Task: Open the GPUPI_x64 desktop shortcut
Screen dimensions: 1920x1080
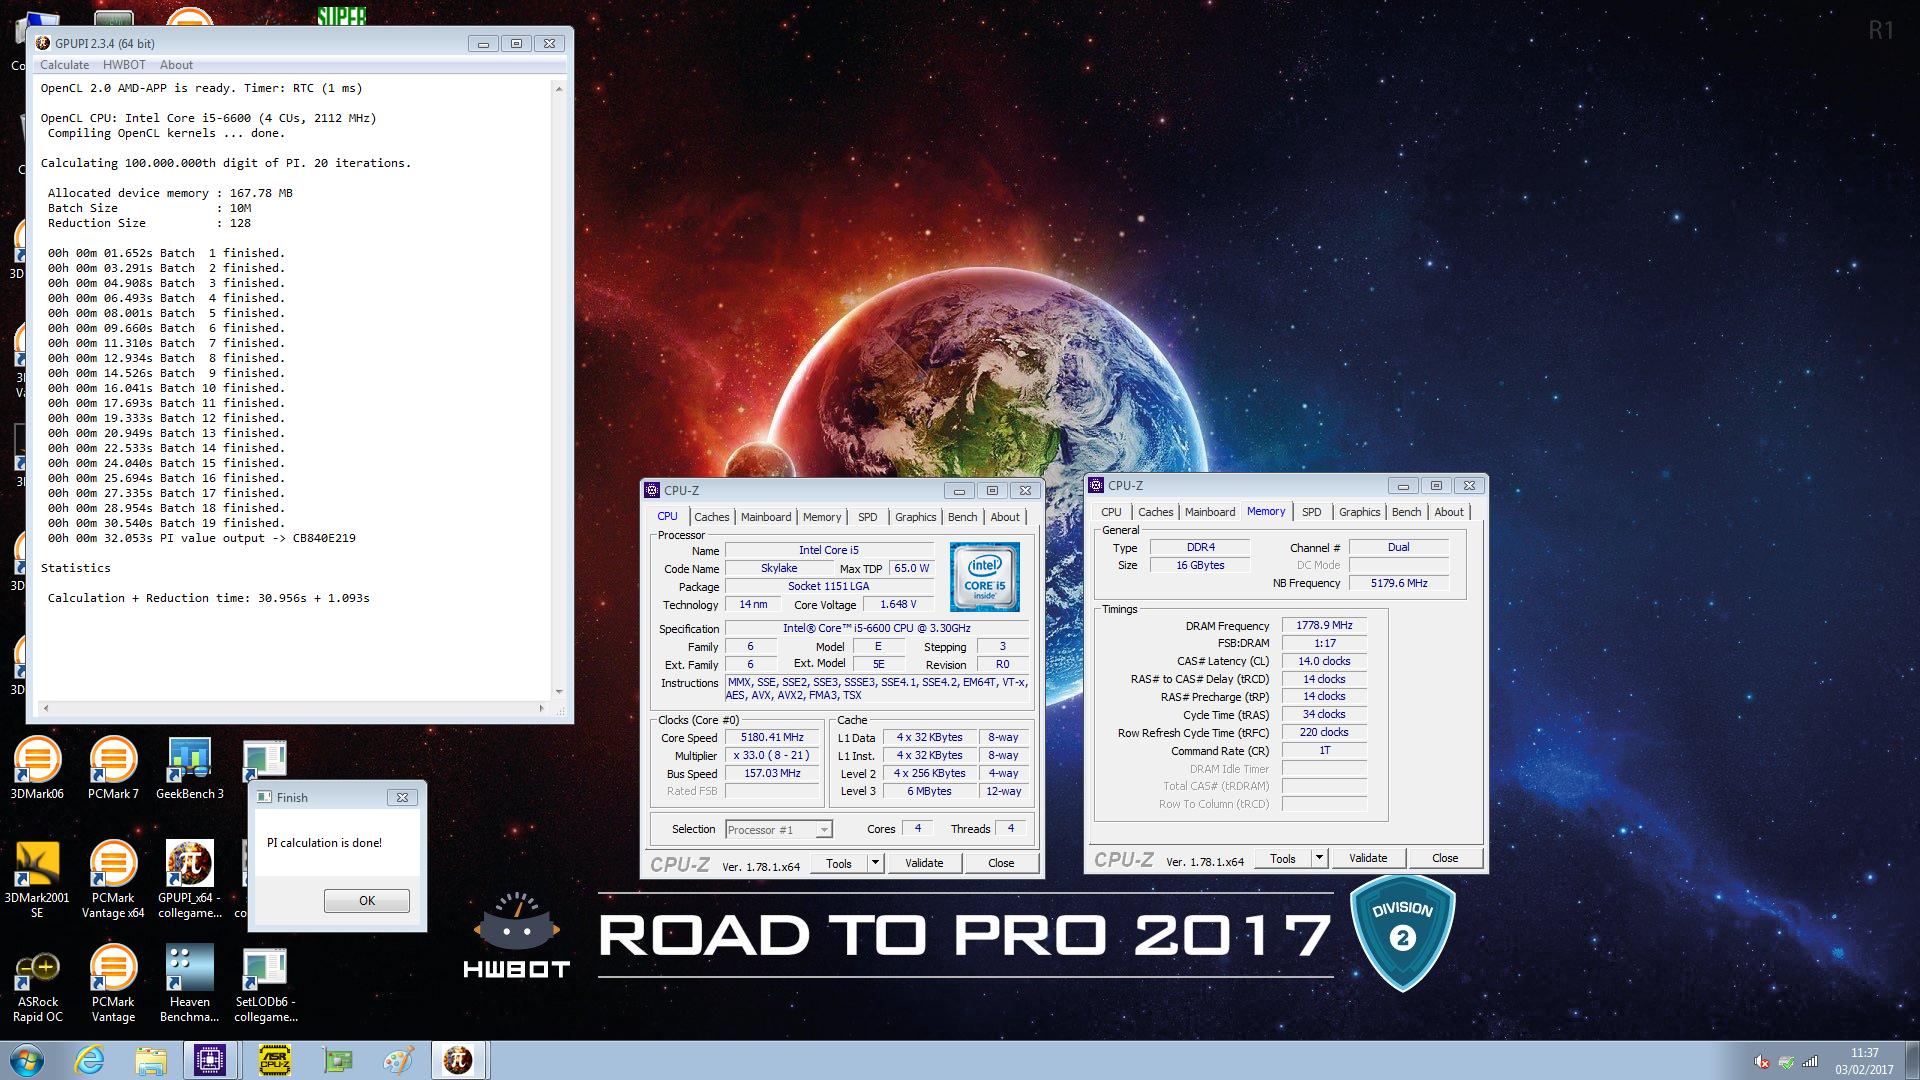Action: pyautogui.click(x=190, y=879)
